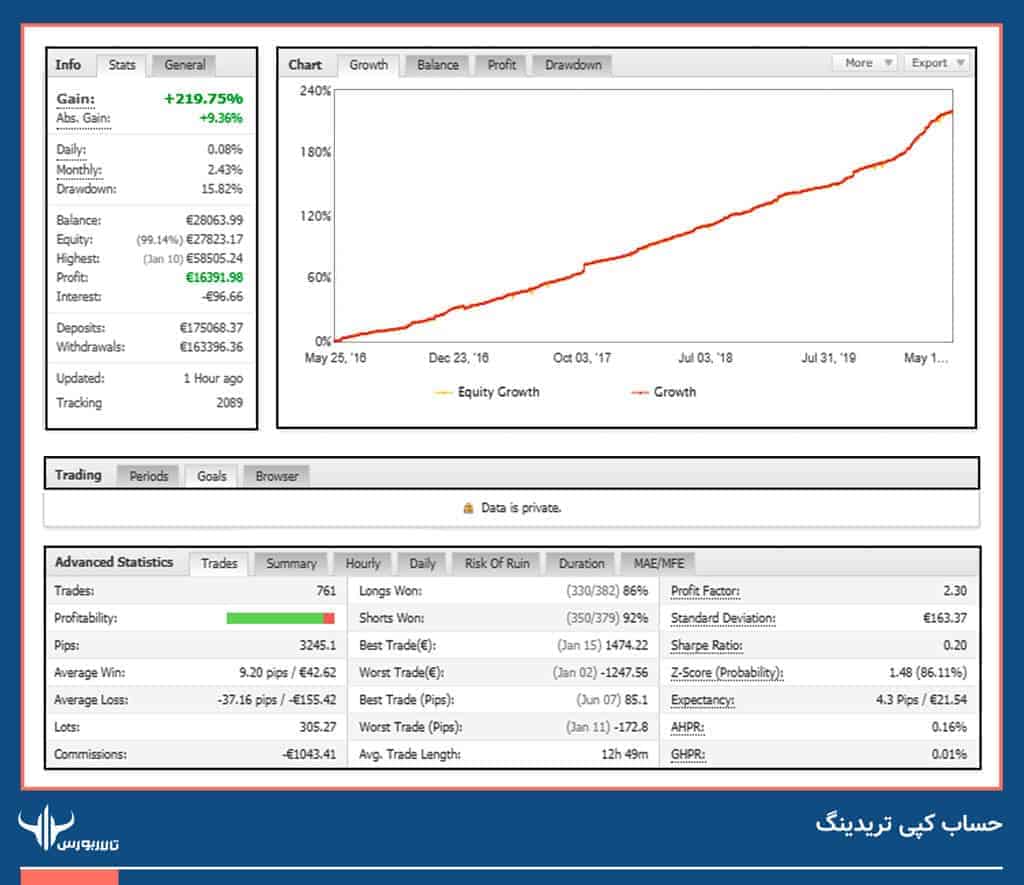Click inside the Growth chart area
The width and height of the screenshot is (1024, 885).
pyautogui.click(x=640, y=220)
